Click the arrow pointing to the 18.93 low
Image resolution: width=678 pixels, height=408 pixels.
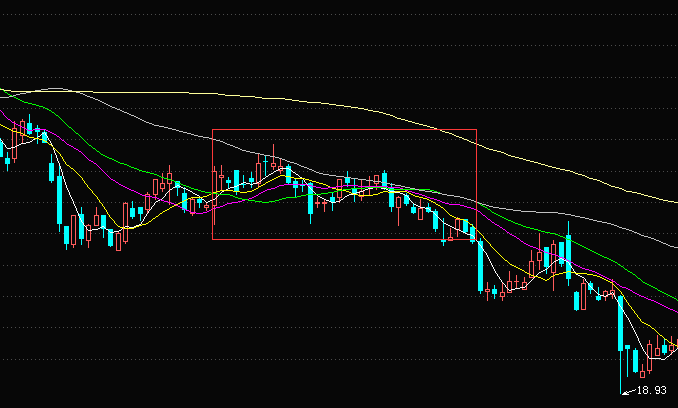(628, 390)
